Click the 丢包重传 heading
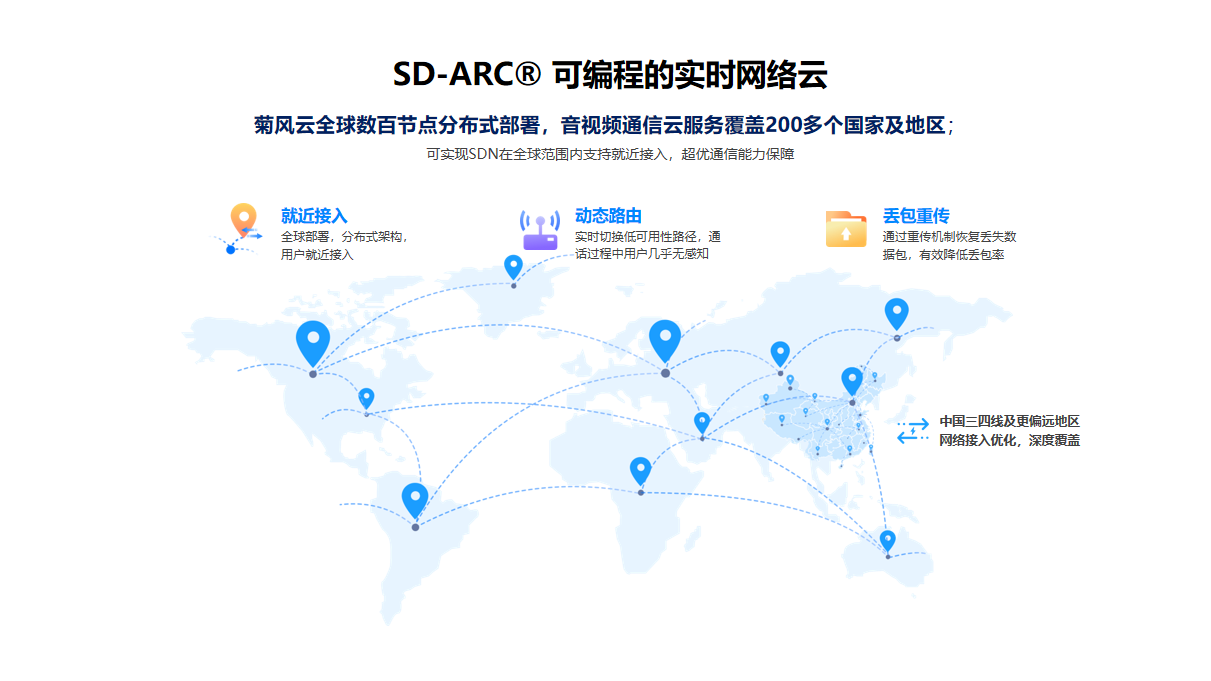The width and height of the screenshot is (1211, 681). click(x=916, y=215)
